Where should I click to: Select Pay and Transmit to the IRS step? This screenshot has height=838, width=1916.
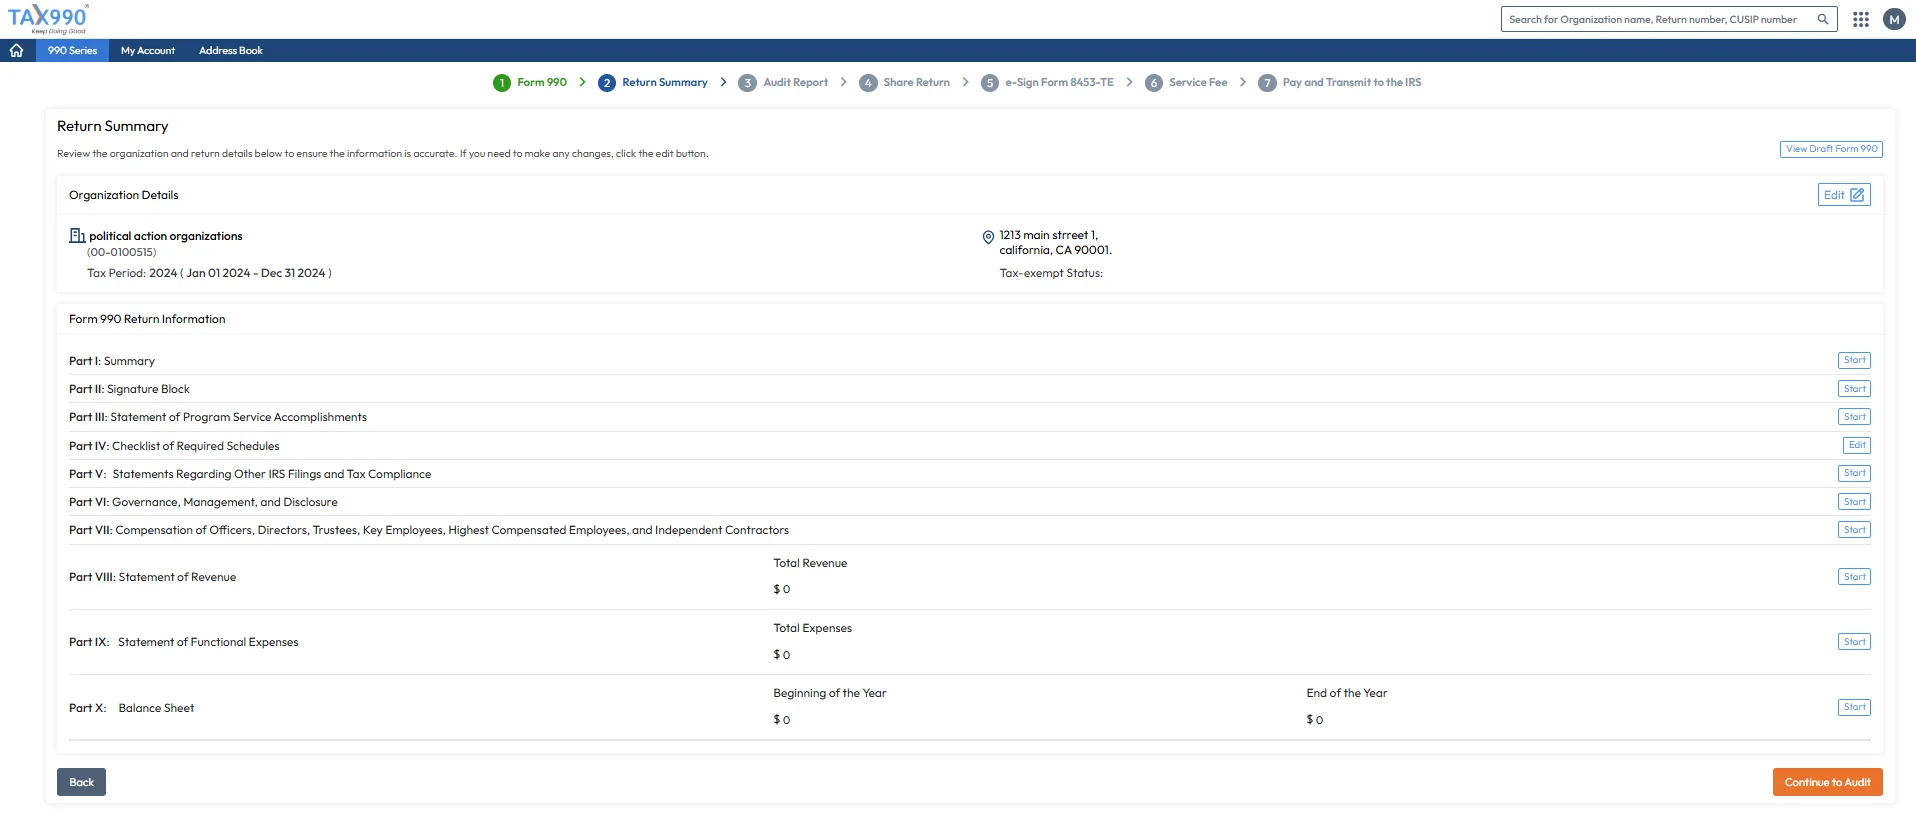(x=1352, y=82)
